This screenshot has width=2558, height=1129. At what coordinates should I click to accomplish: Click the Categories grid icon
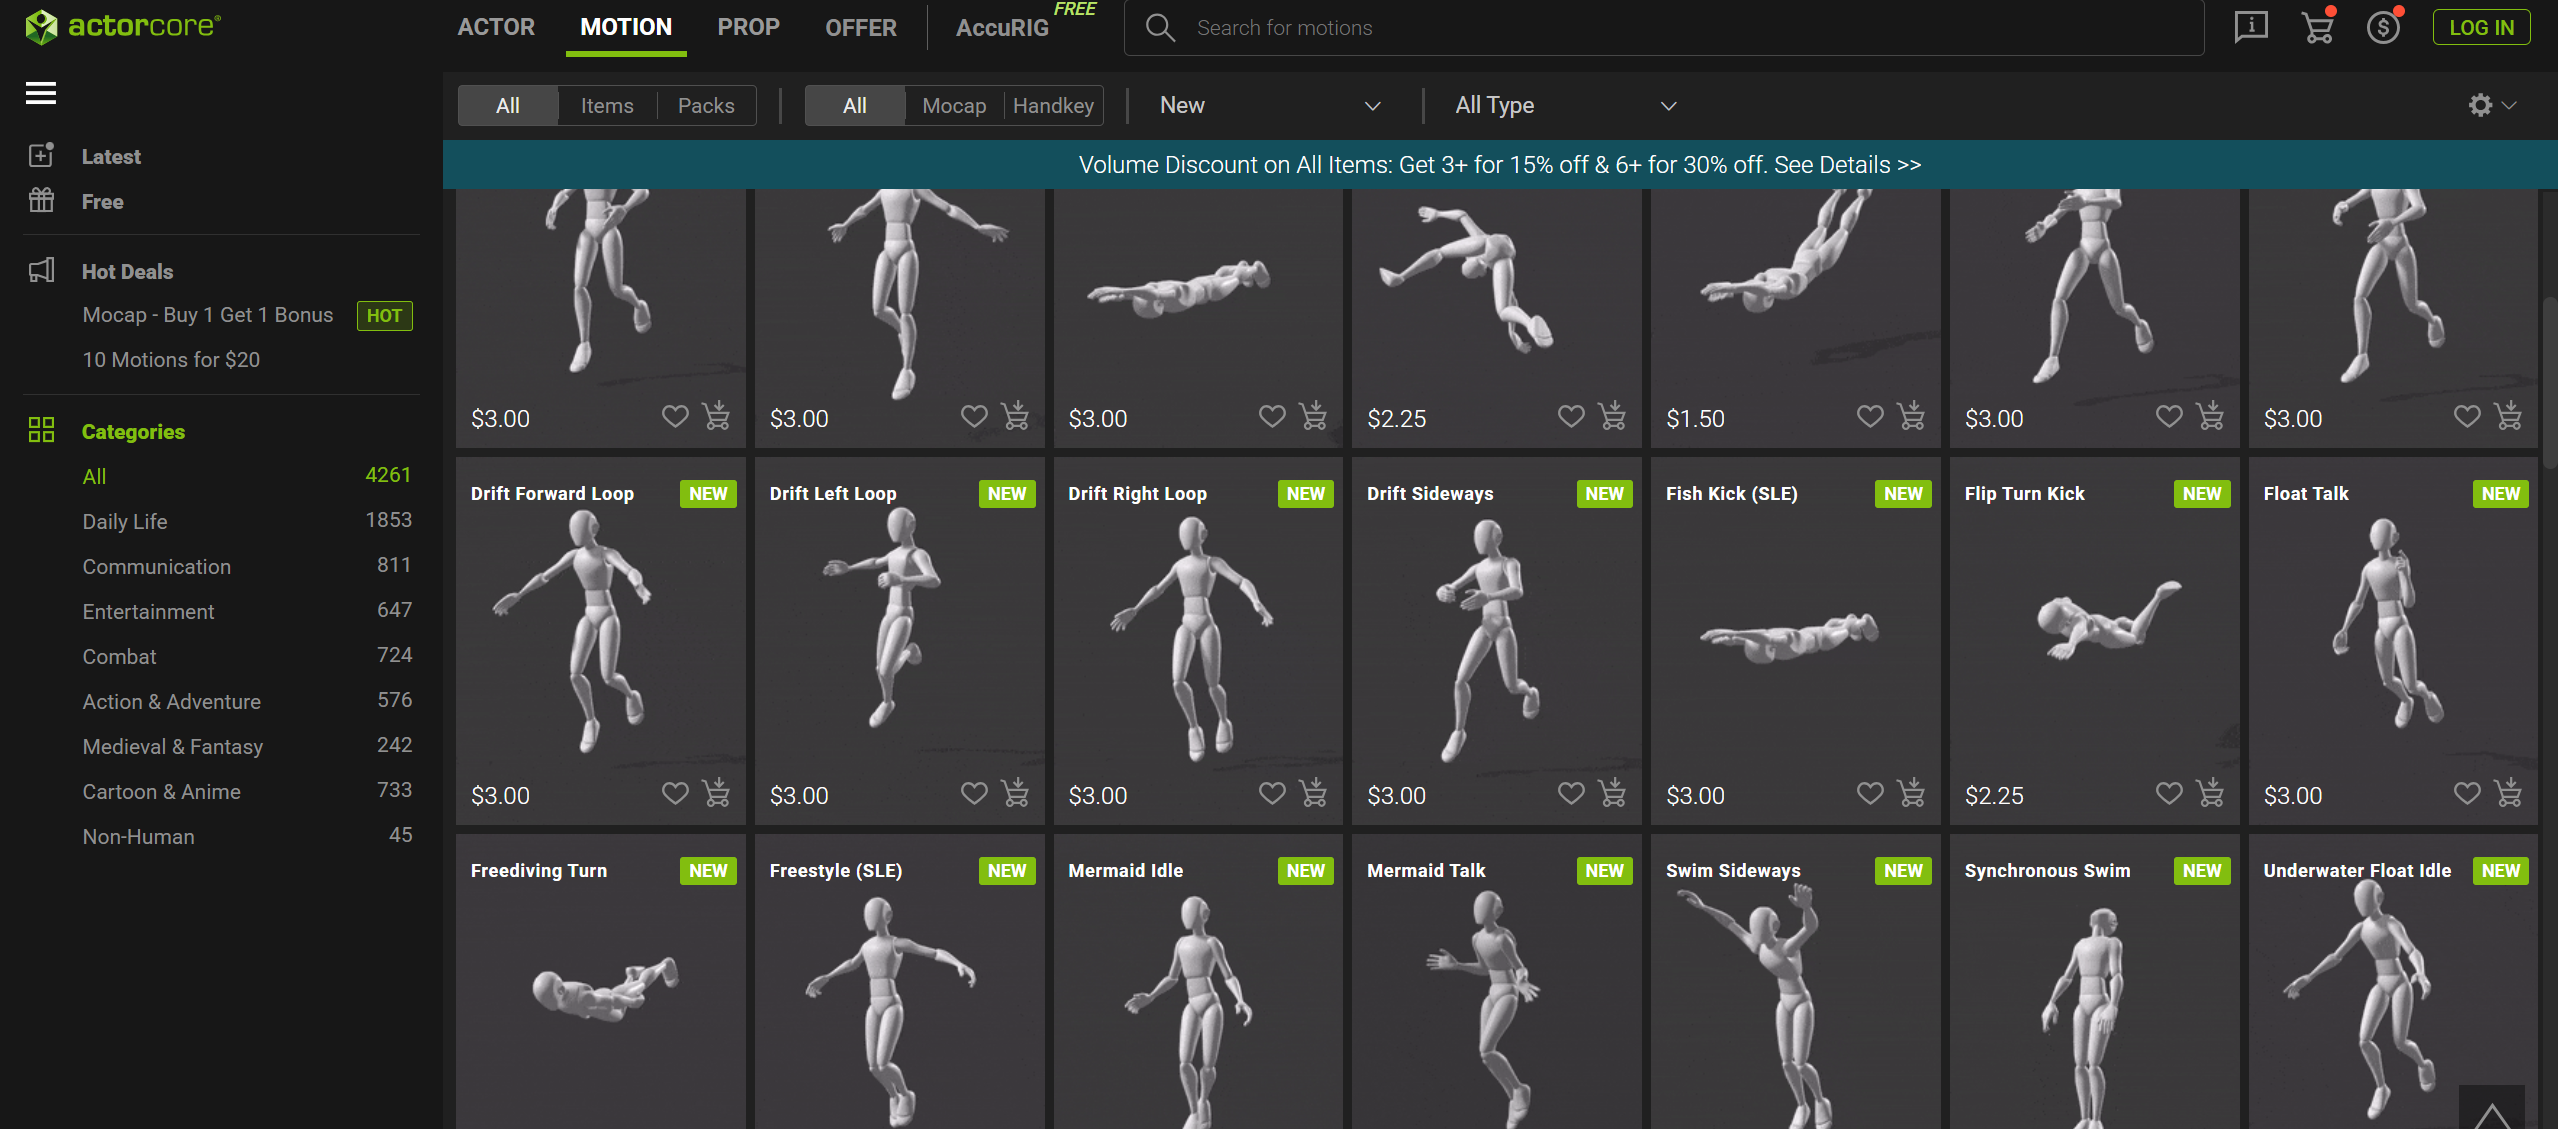click(41, 430)
